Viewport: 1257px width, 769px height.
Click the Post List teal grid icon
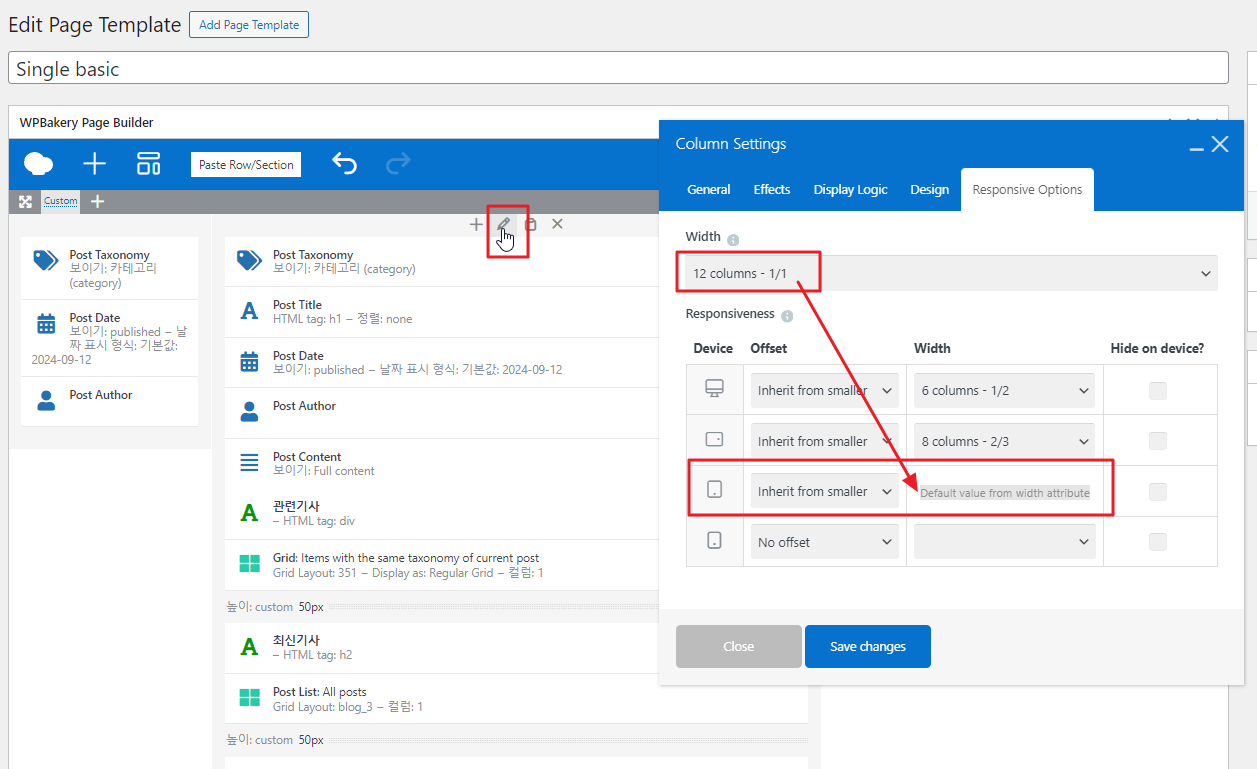249,698
